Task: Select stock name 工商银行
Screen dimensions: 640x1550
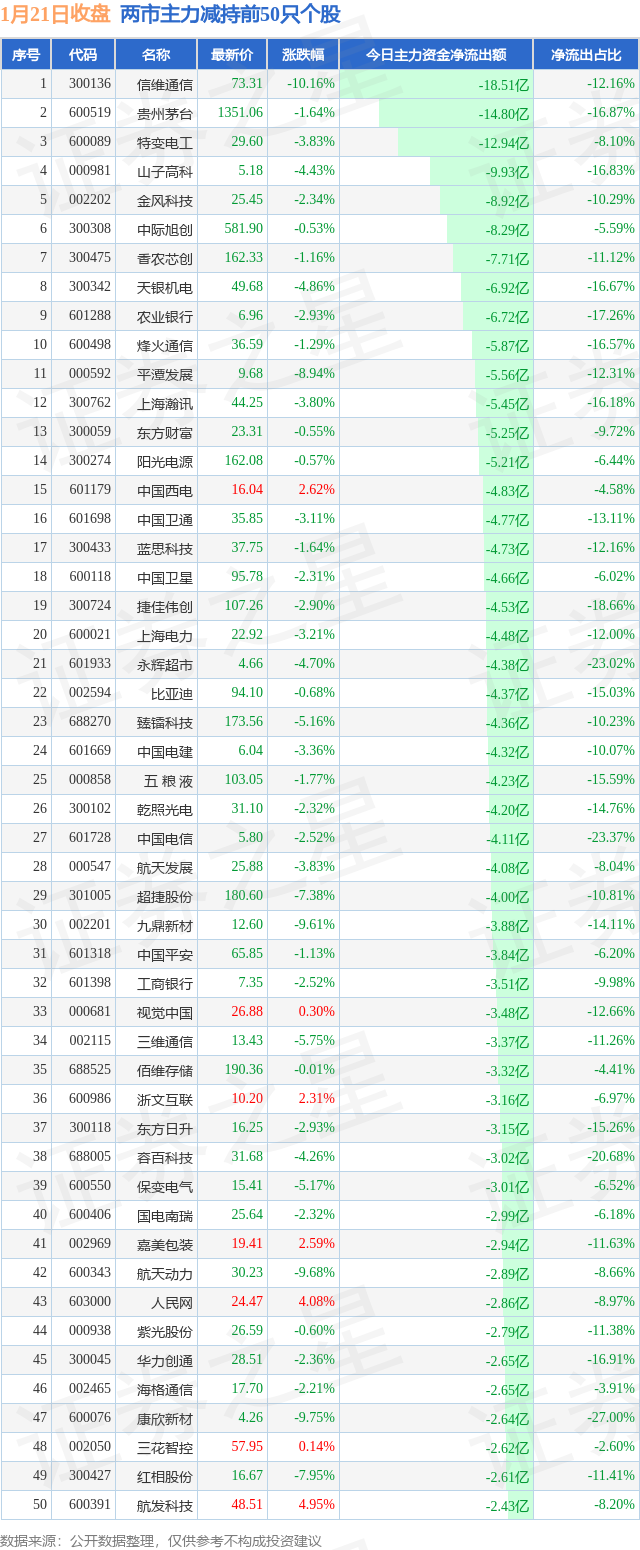Action: (165, 983)
